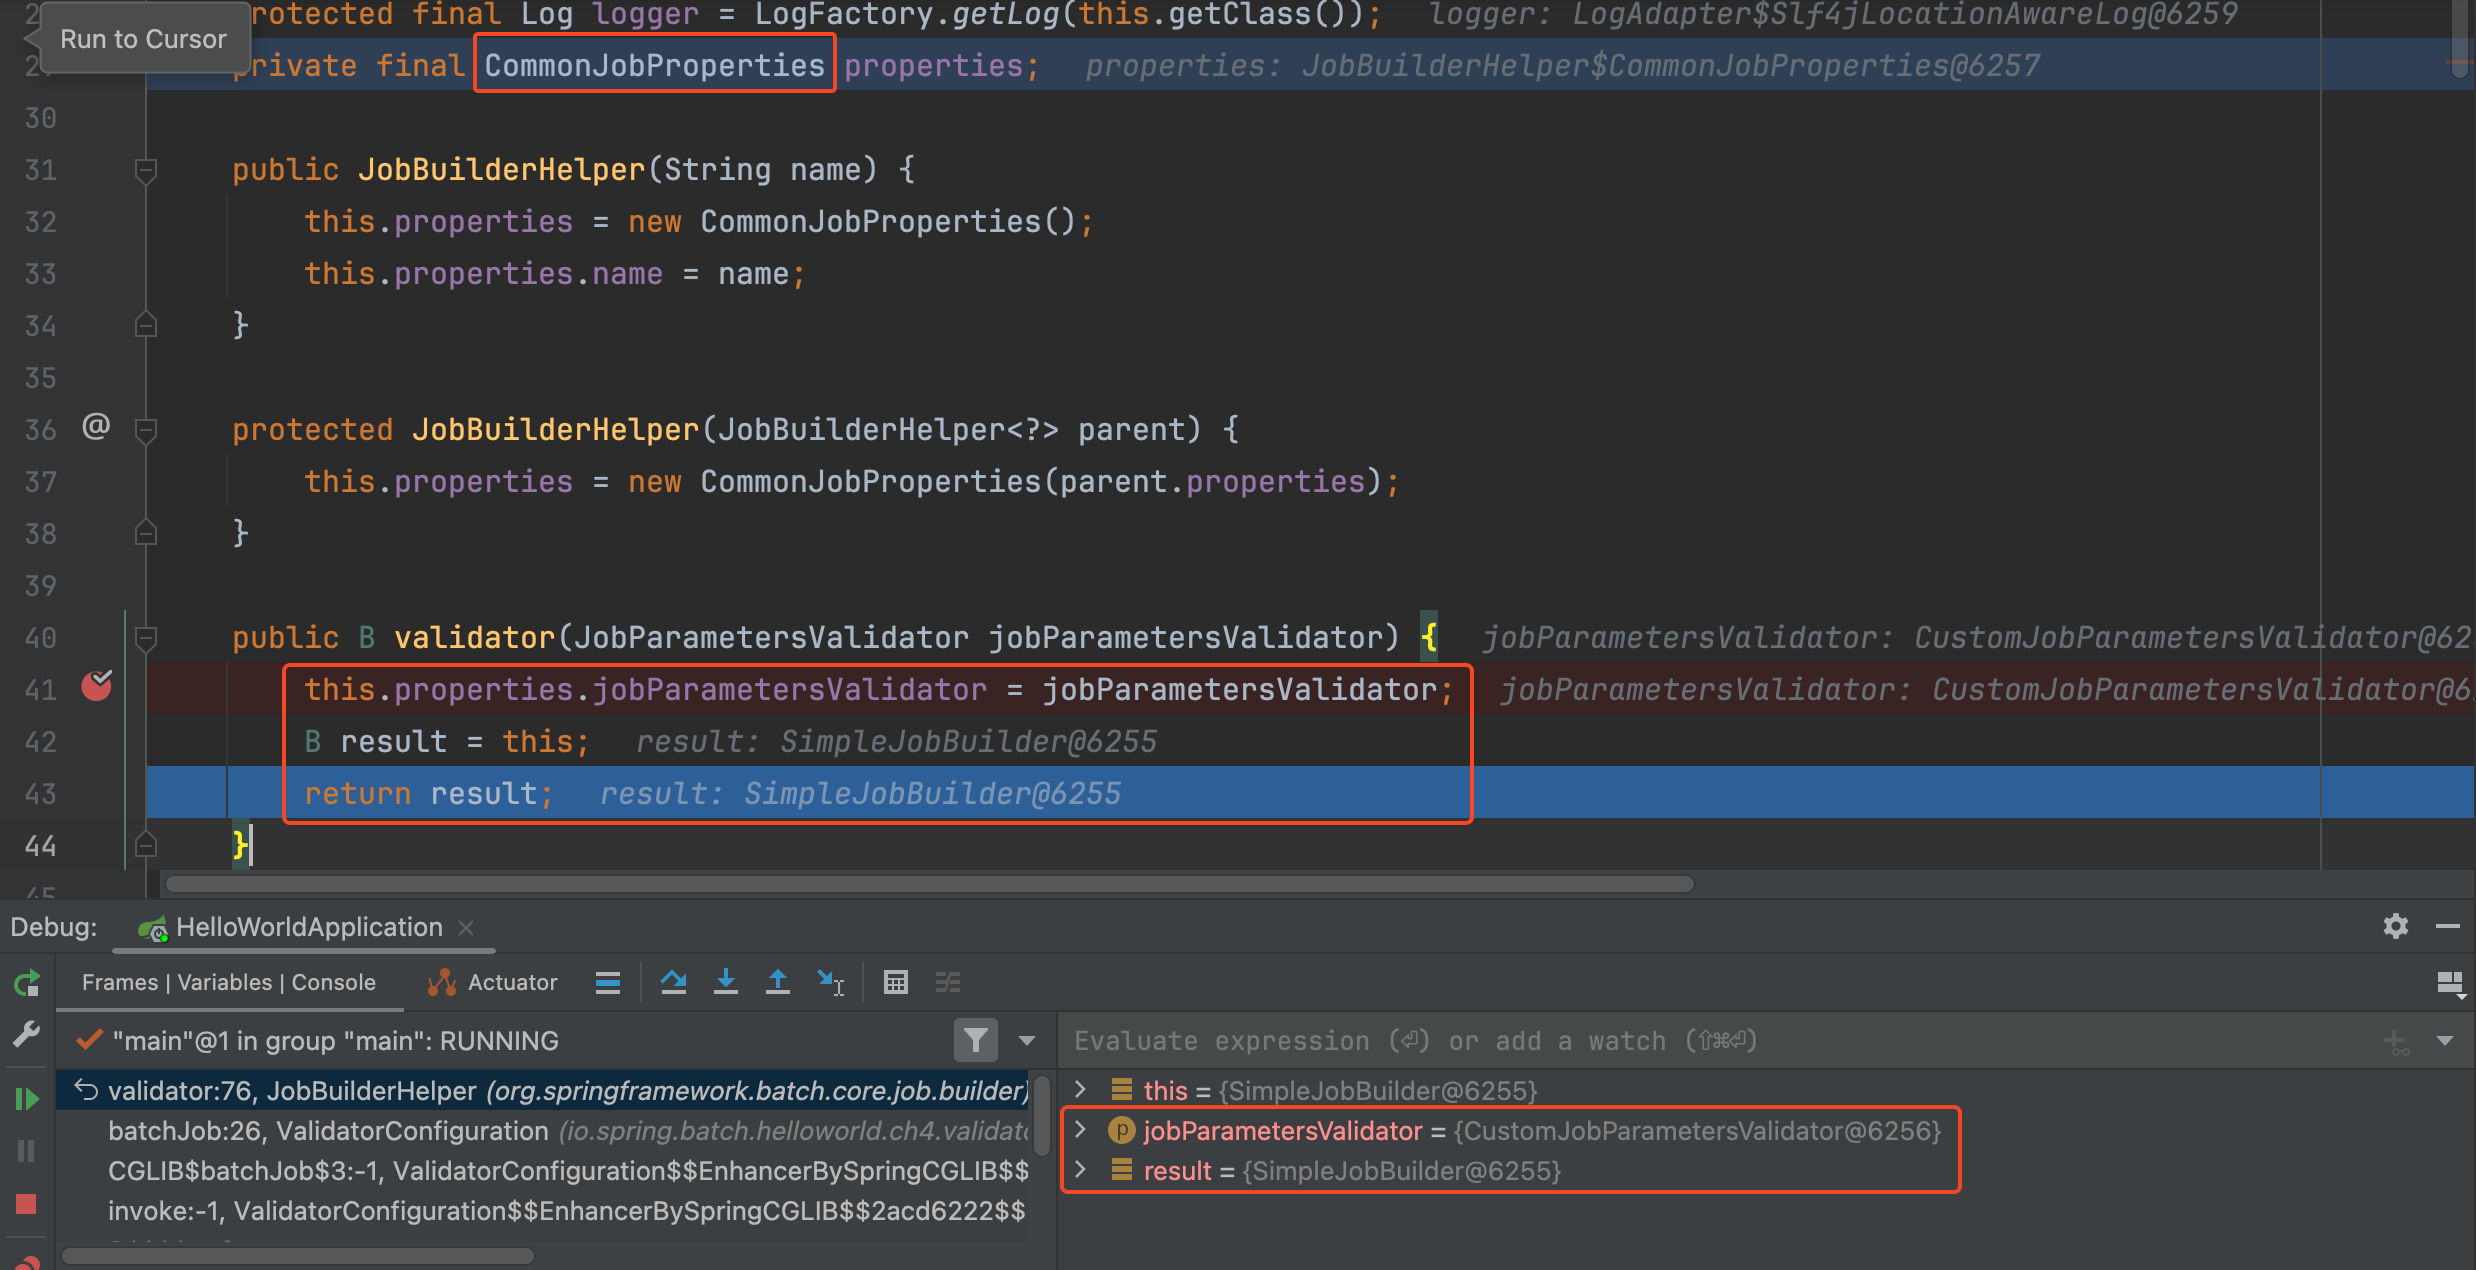Viewport: 2476px width, 1270px height.
Task: Stop debugging with the red square
Action: pyautogui.click(x=27, y=1204)
